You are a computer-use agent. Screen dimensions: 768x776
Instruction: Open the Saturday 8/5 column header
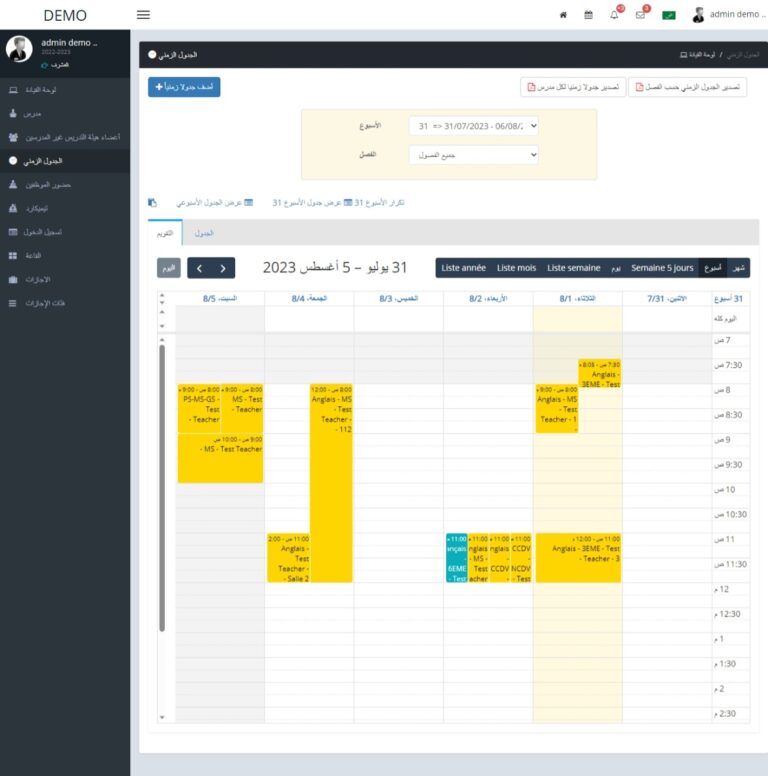coord(220,298)
